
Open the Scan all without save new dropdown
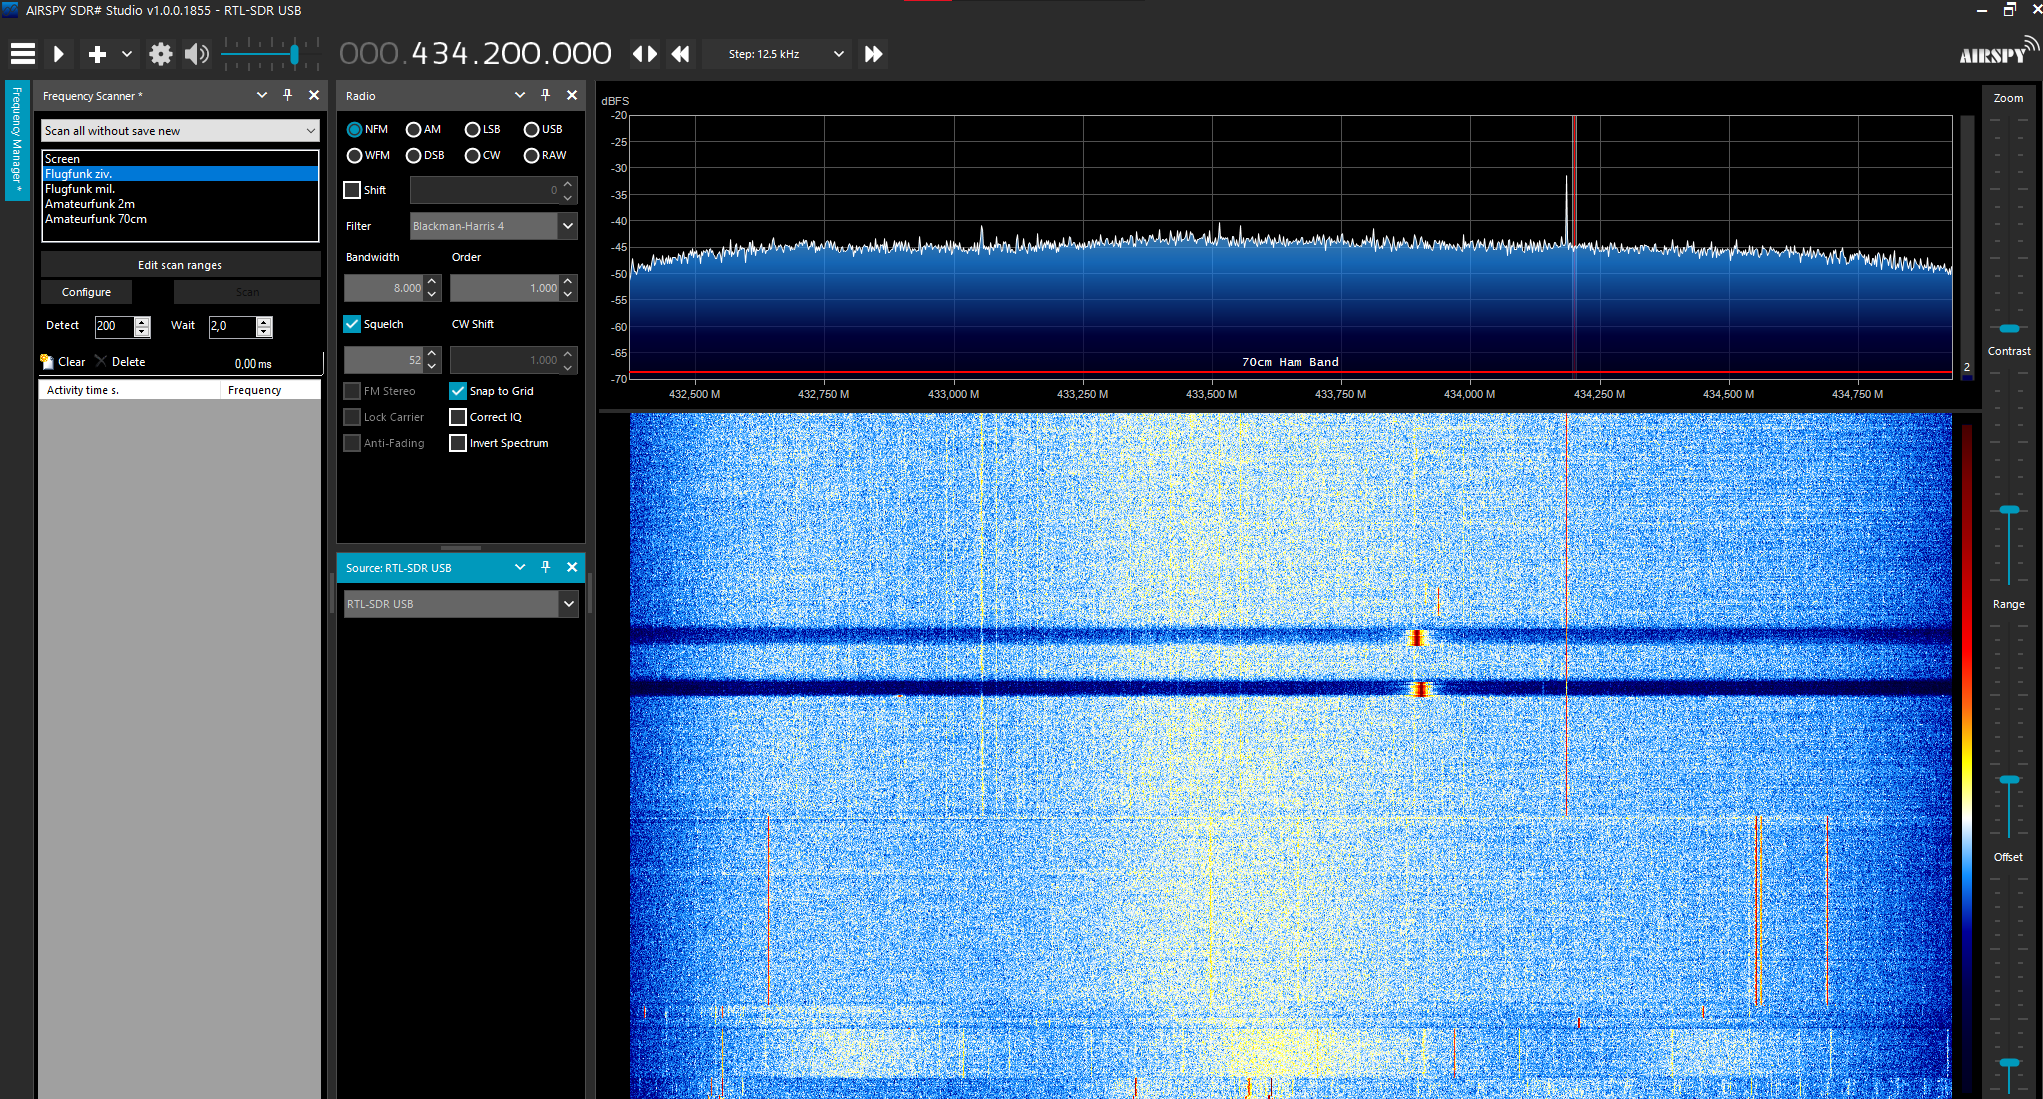coord(180,131)
